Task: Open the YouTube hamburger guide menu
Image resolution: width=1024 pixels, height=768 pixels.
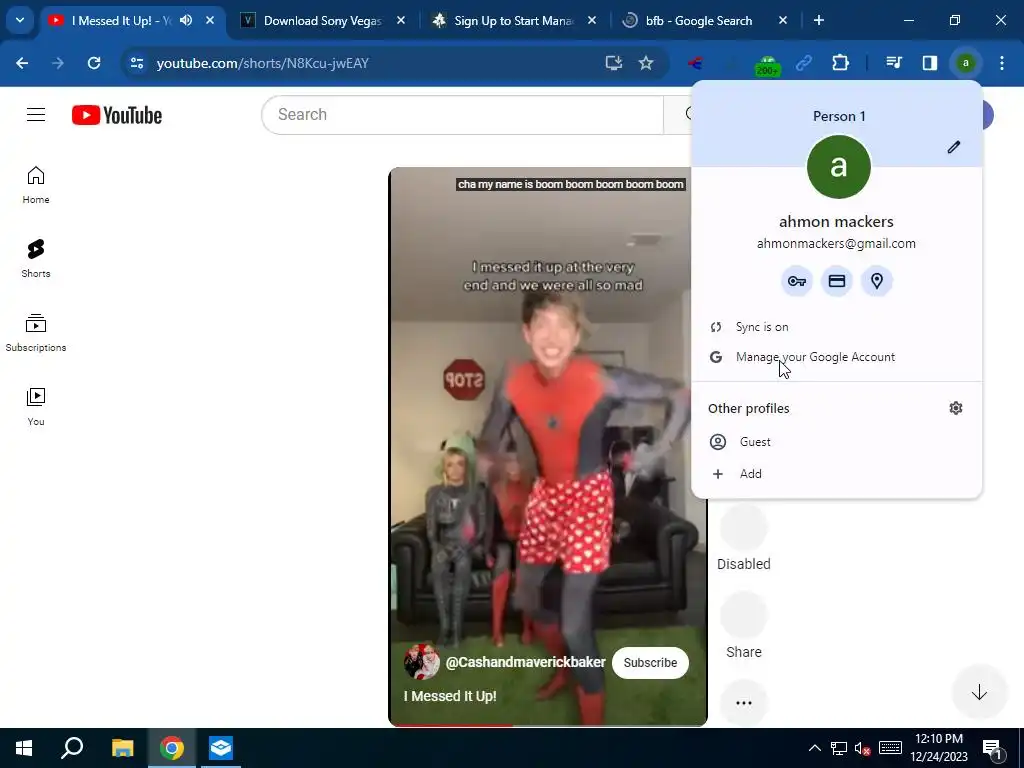Action: tap(36, 115)
